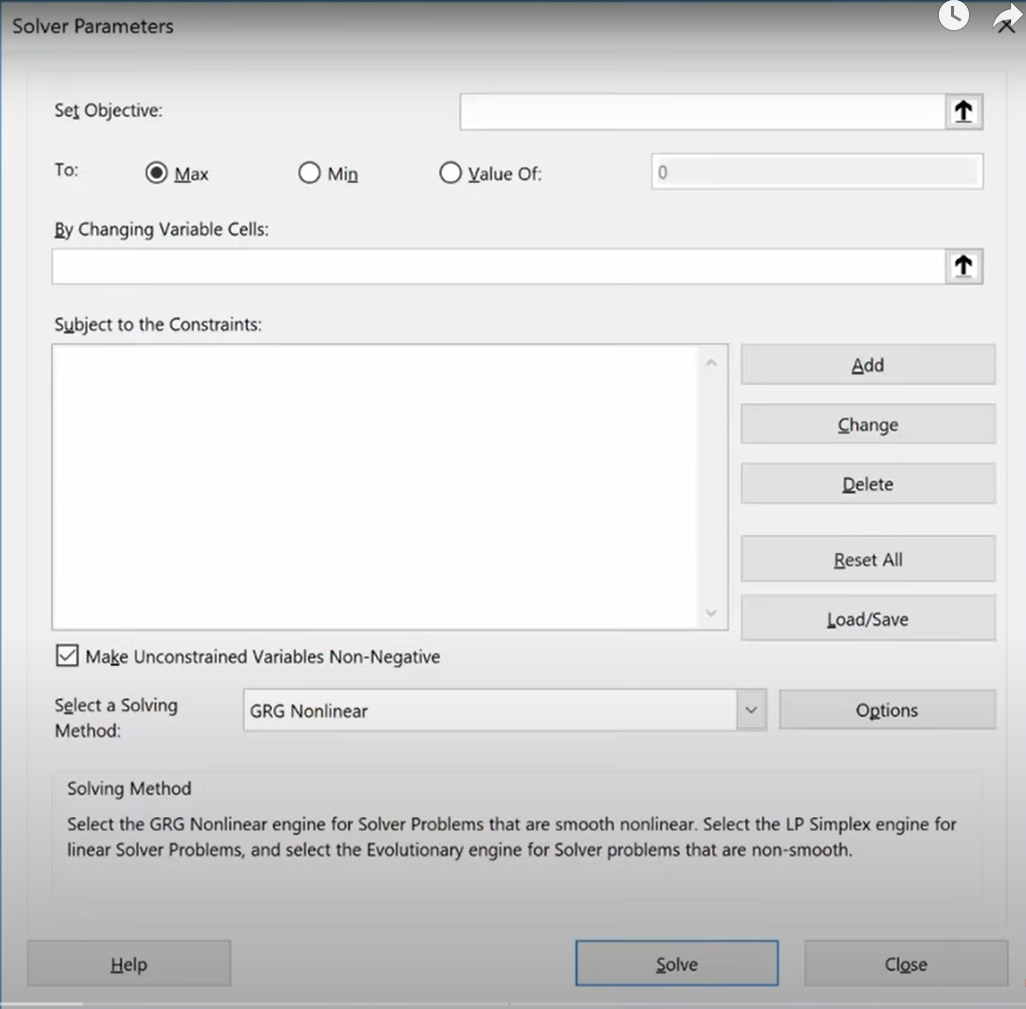Click the Add constraint button

click(x=867, y=365)
